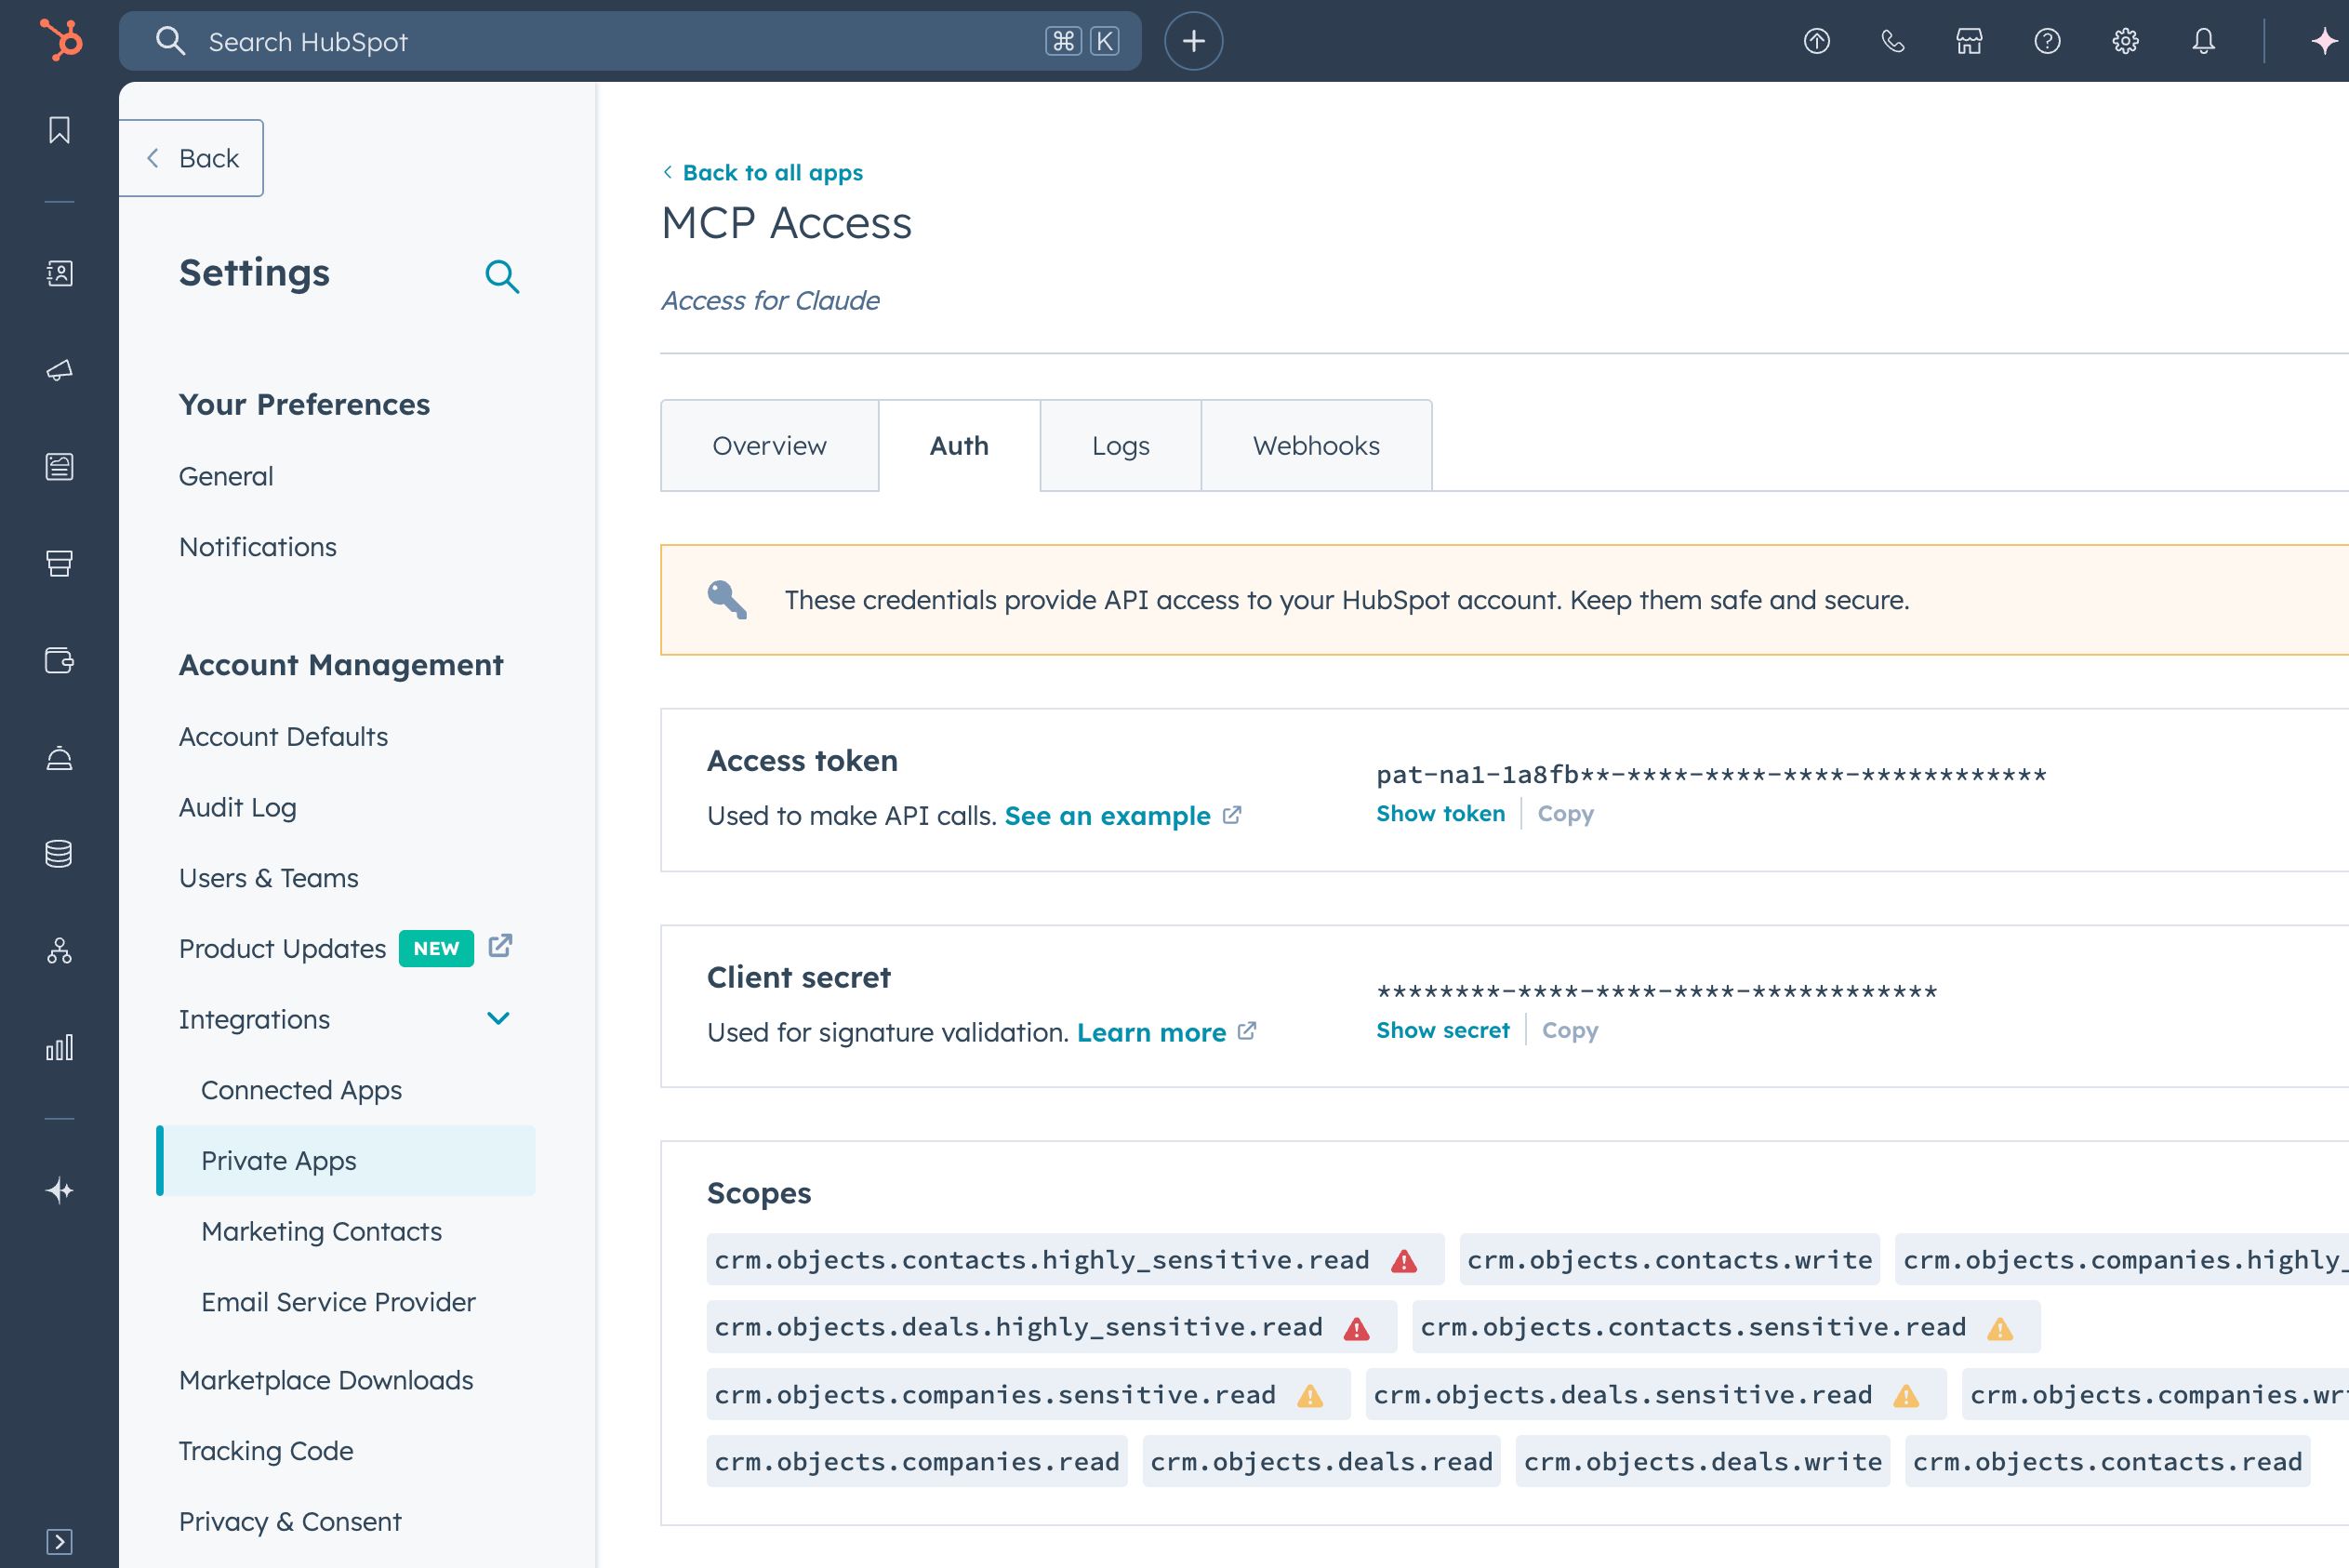Open the Marketing megaphone icon
This screenshot has width=2349, height=1568.
click(x=59, y=370)
